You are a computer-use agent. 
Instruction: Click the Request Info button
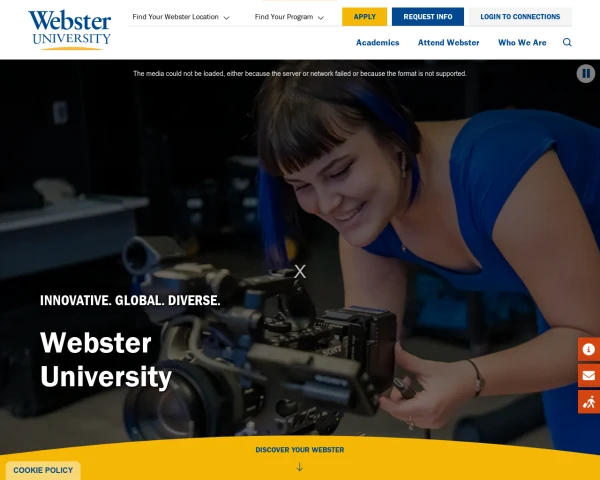coord(428,17)
